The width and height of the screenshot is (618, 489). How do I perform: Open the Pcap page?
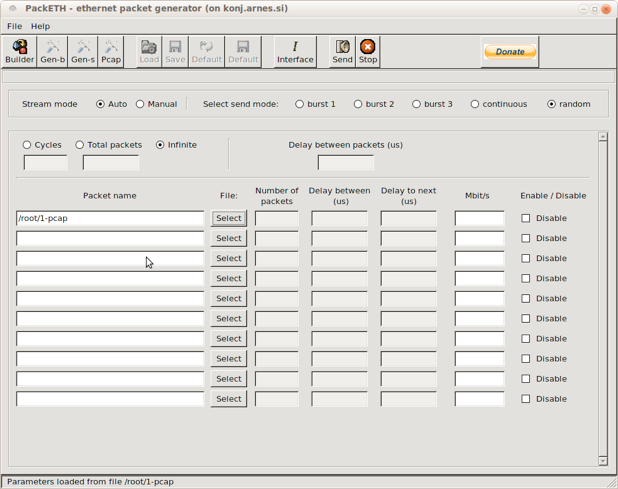click(x=111, y=52)
